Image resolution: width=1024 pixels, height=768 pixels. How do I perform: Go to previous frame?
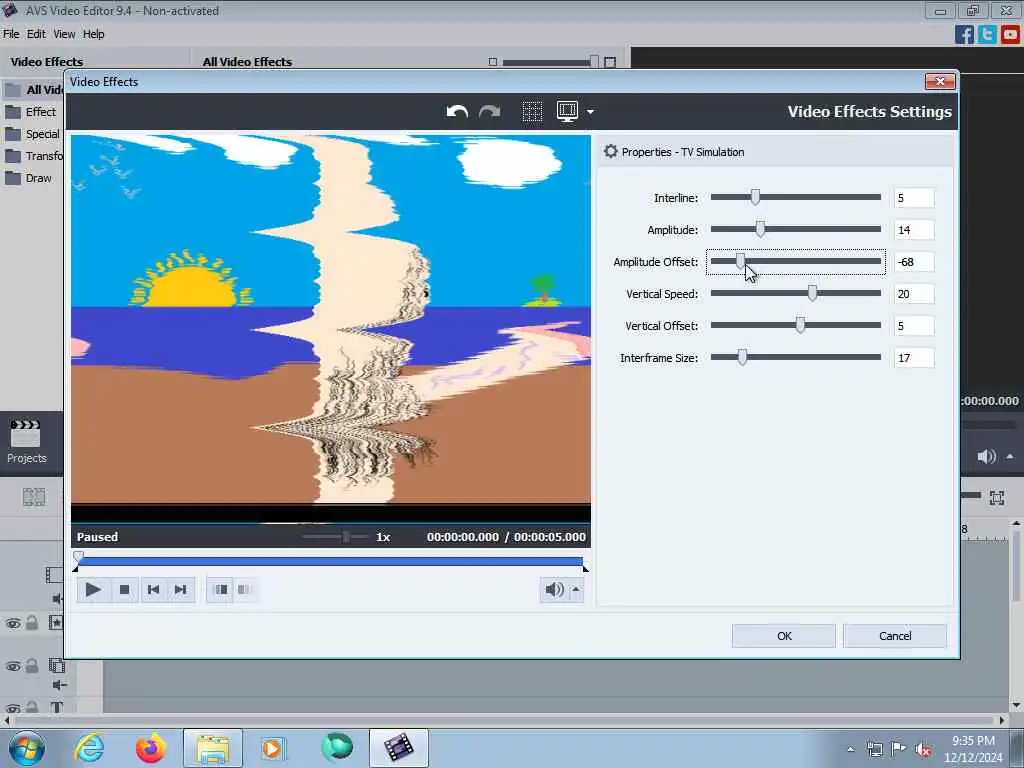click(x=153, y=590)
